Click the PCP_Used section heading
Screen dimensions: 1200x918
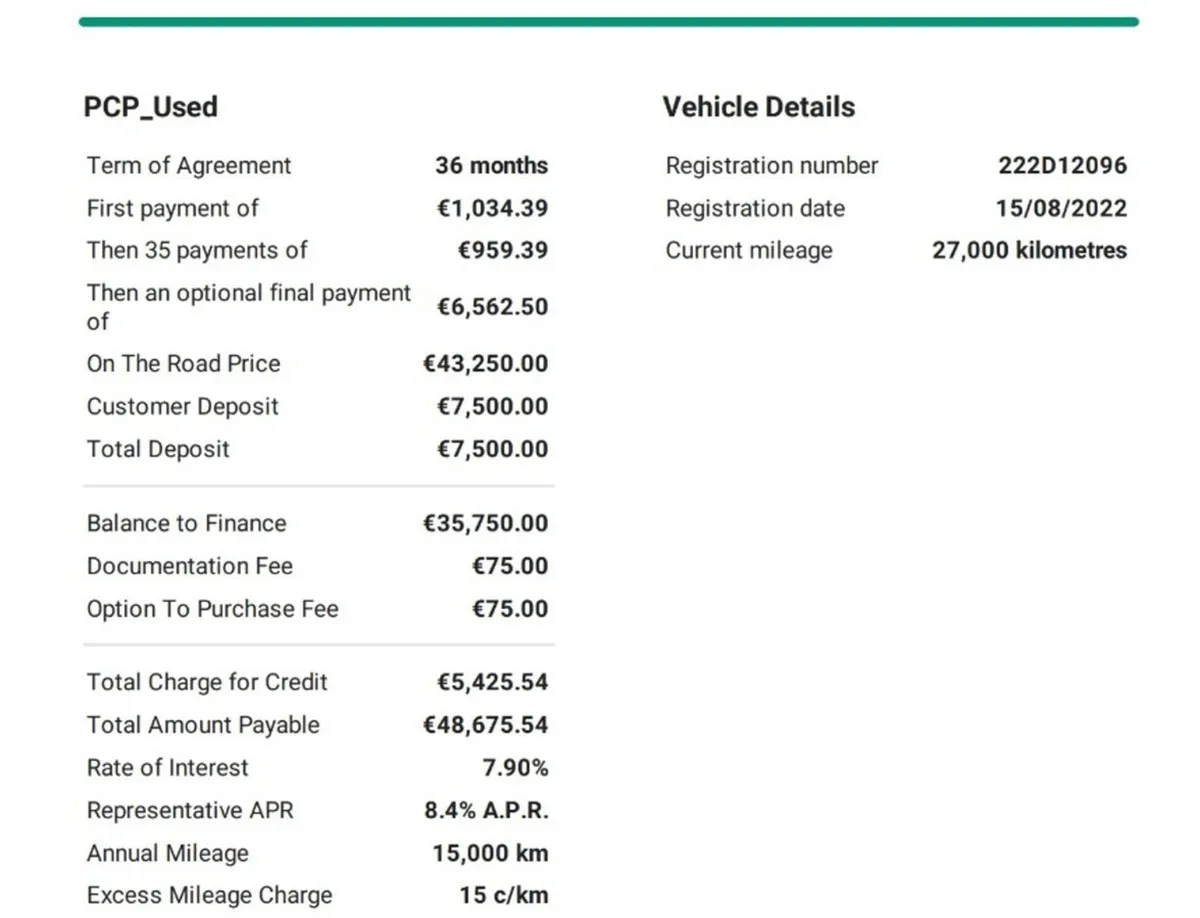(x=151, y=107)
